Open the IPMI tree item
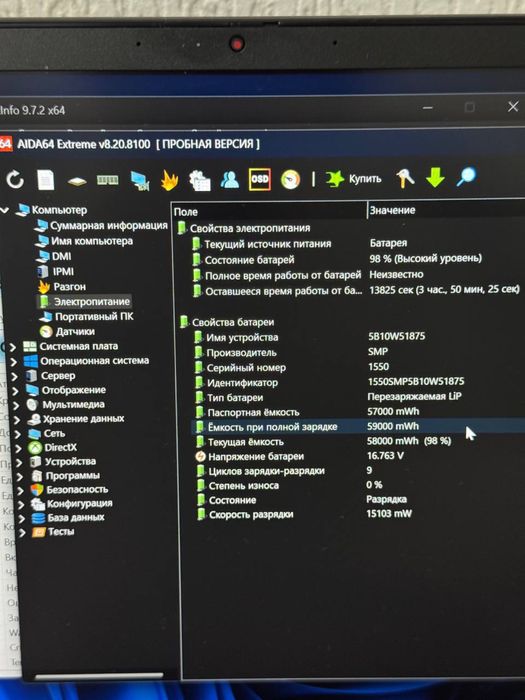Screen dimensions: 525x700 pos(63,271)
